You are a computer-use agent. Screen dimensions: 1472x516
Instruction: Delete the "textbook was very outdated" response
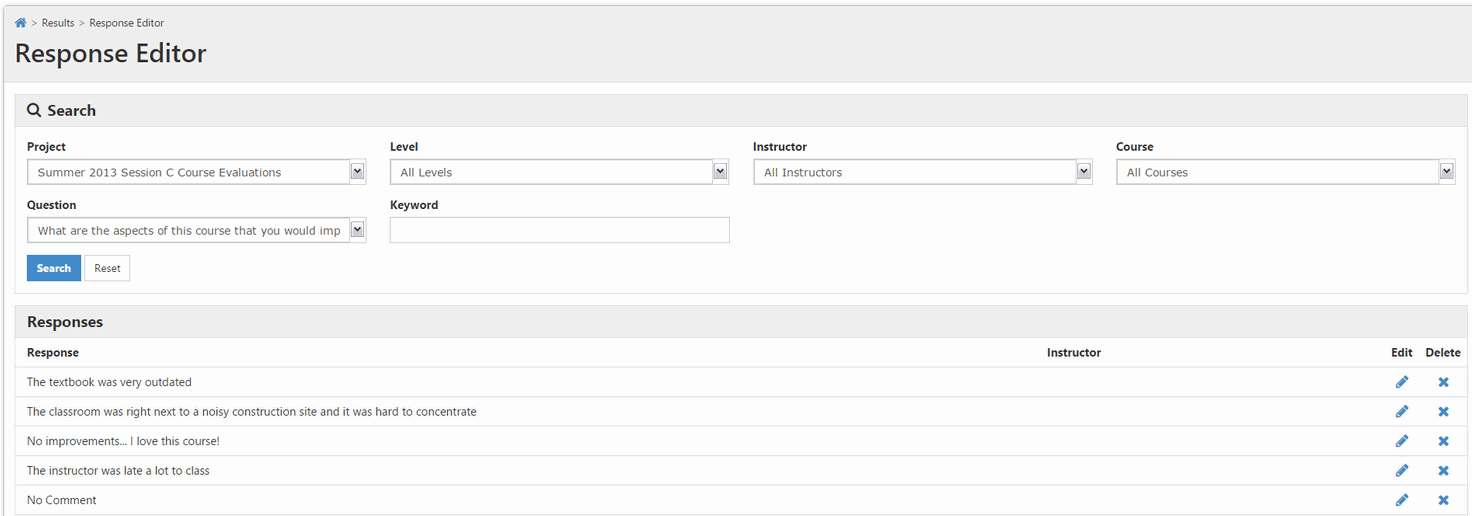(x=1443, y=382)
